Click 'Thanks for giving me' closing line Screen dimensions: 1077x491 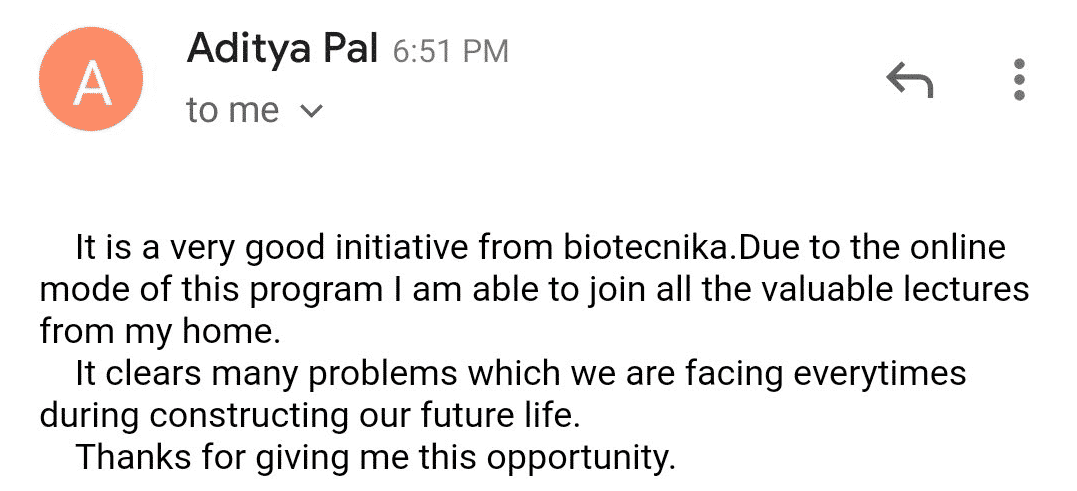[376, 457]
